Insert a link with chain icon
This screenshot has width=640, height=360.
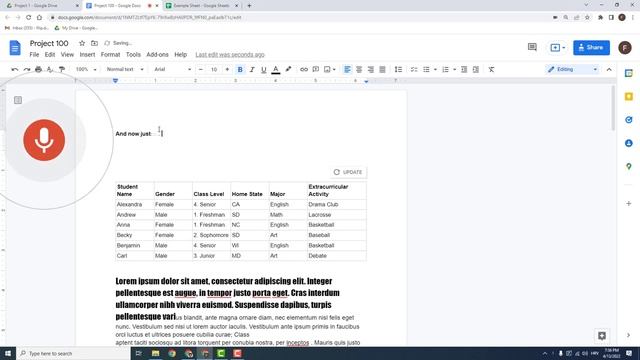(x=304, y=69)
